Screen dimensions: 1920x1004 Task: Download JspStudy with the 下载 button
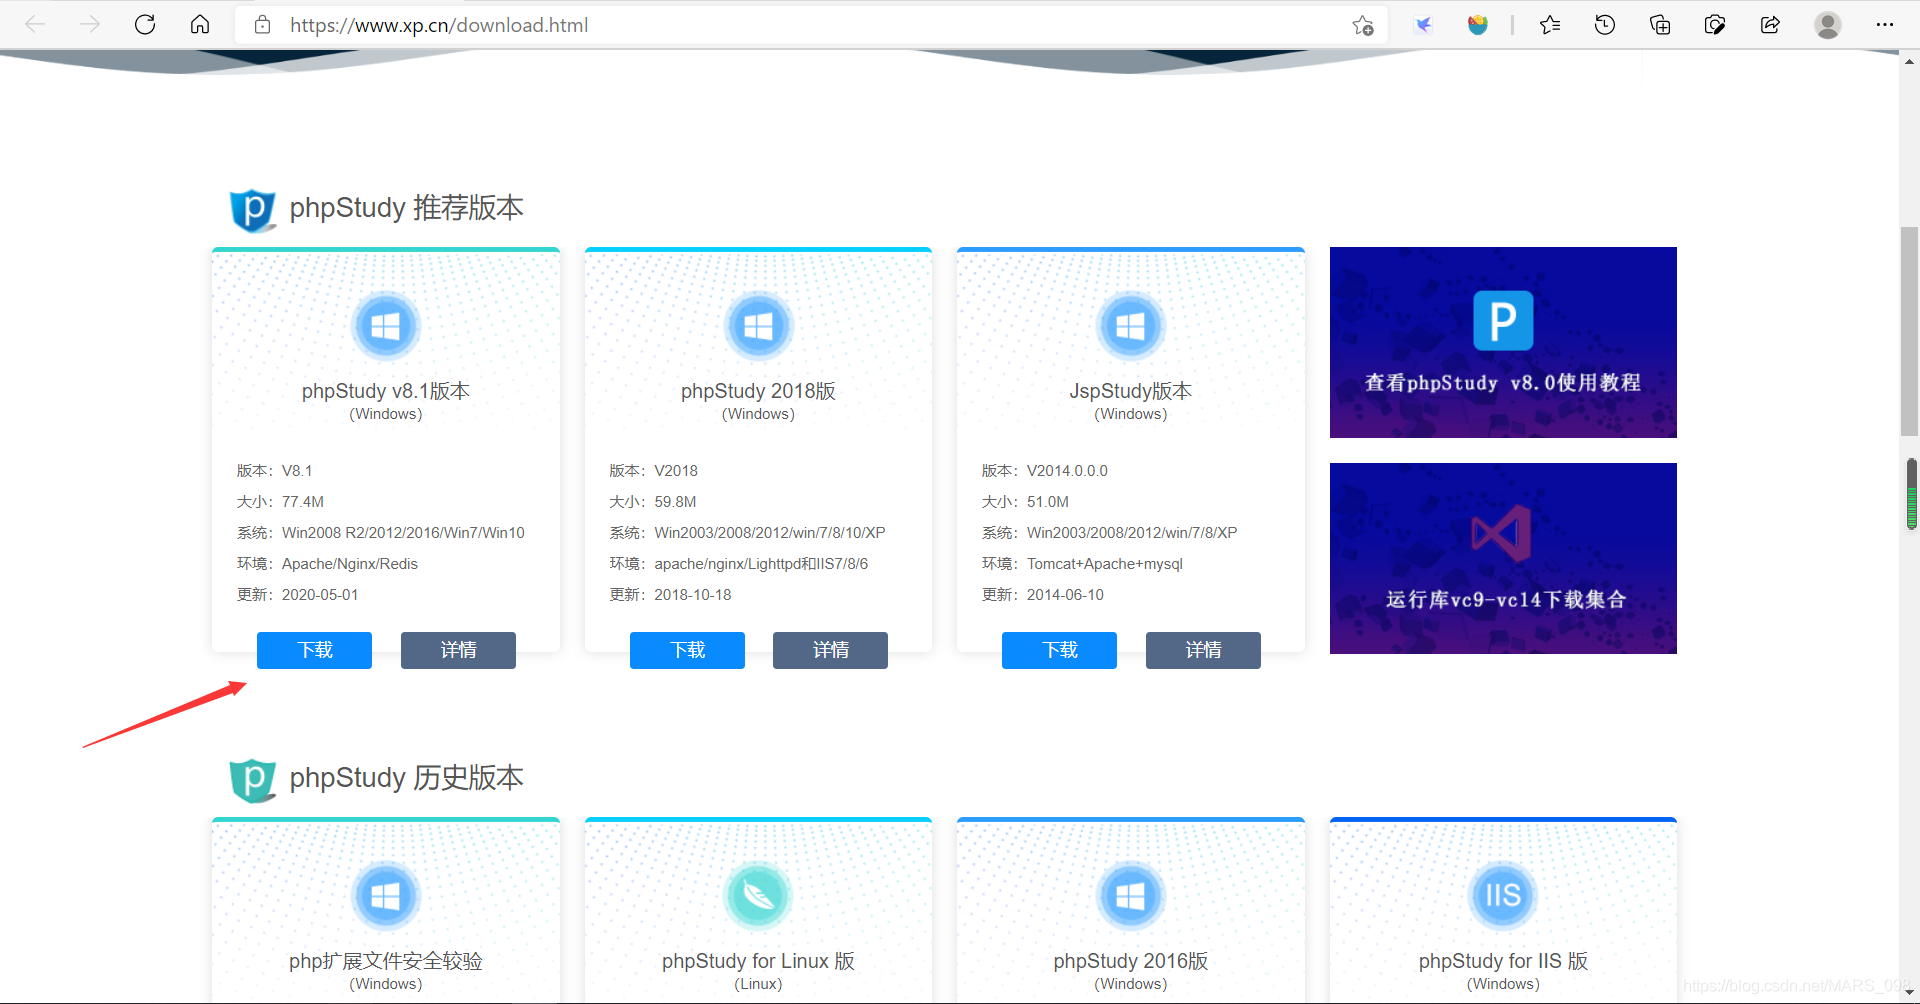(1059, 650)
